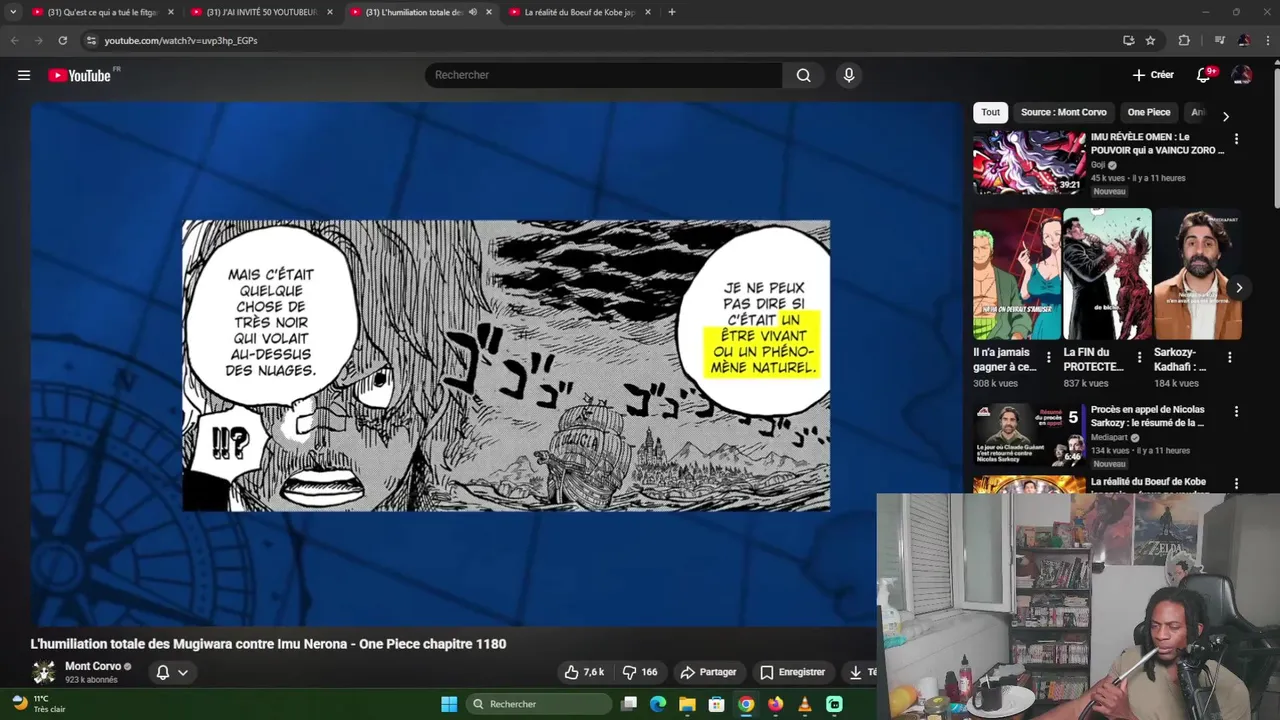Open the Mont Corvo channel avatar
1280x720 pixels.
43,672
